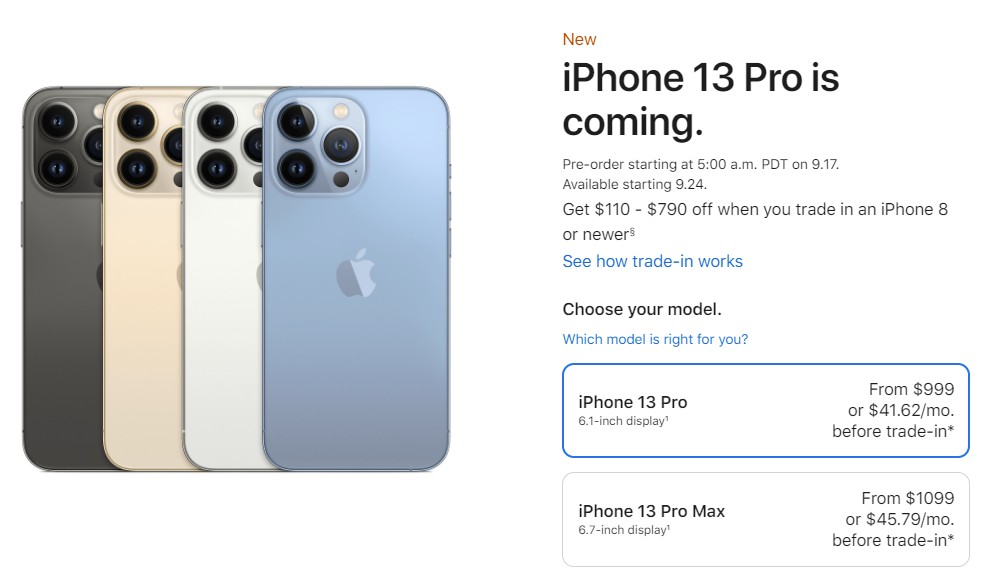Click the top lens of the silver iPhone
This screenshot has height=579, width=987.
click(217, 121)
